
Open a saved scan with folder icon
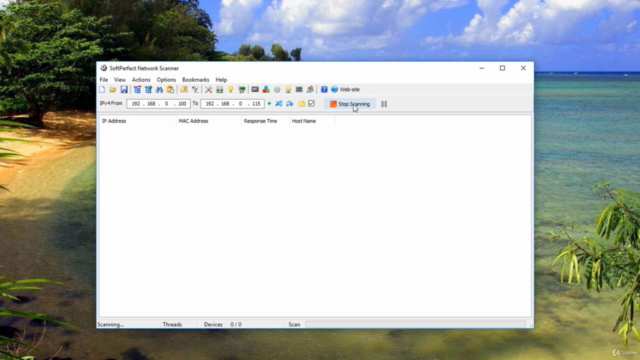[x=113, y=89]
